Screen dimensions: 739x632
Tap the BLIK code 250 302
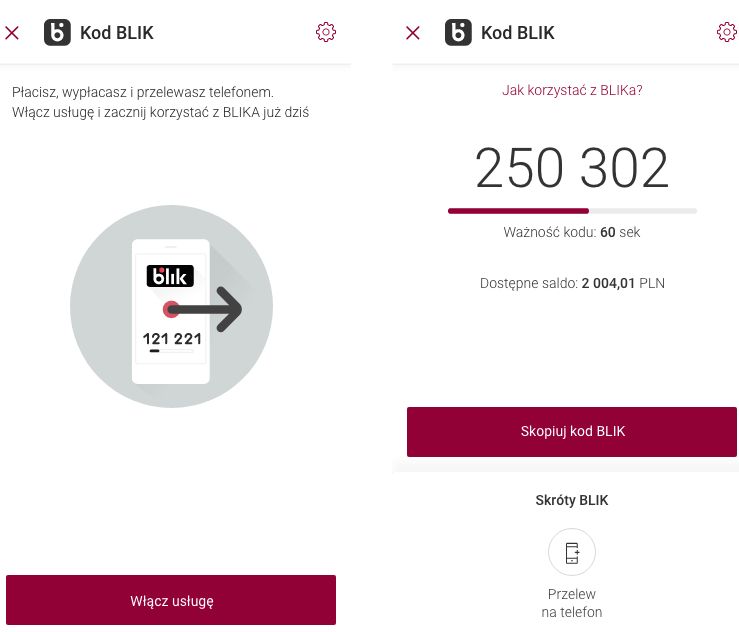(x=572, y=169)
